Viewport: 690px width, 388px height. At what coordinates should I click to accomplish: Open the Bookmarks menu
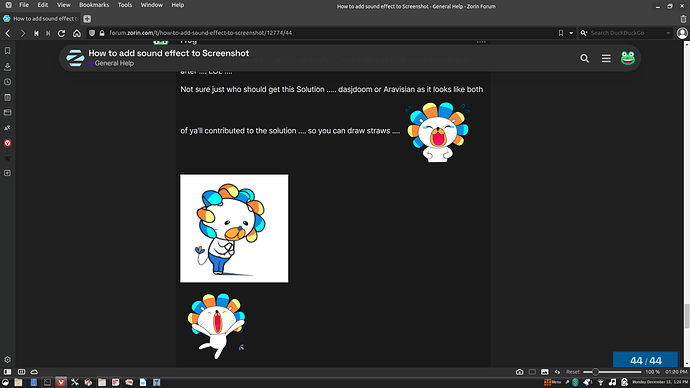point(94,5)
